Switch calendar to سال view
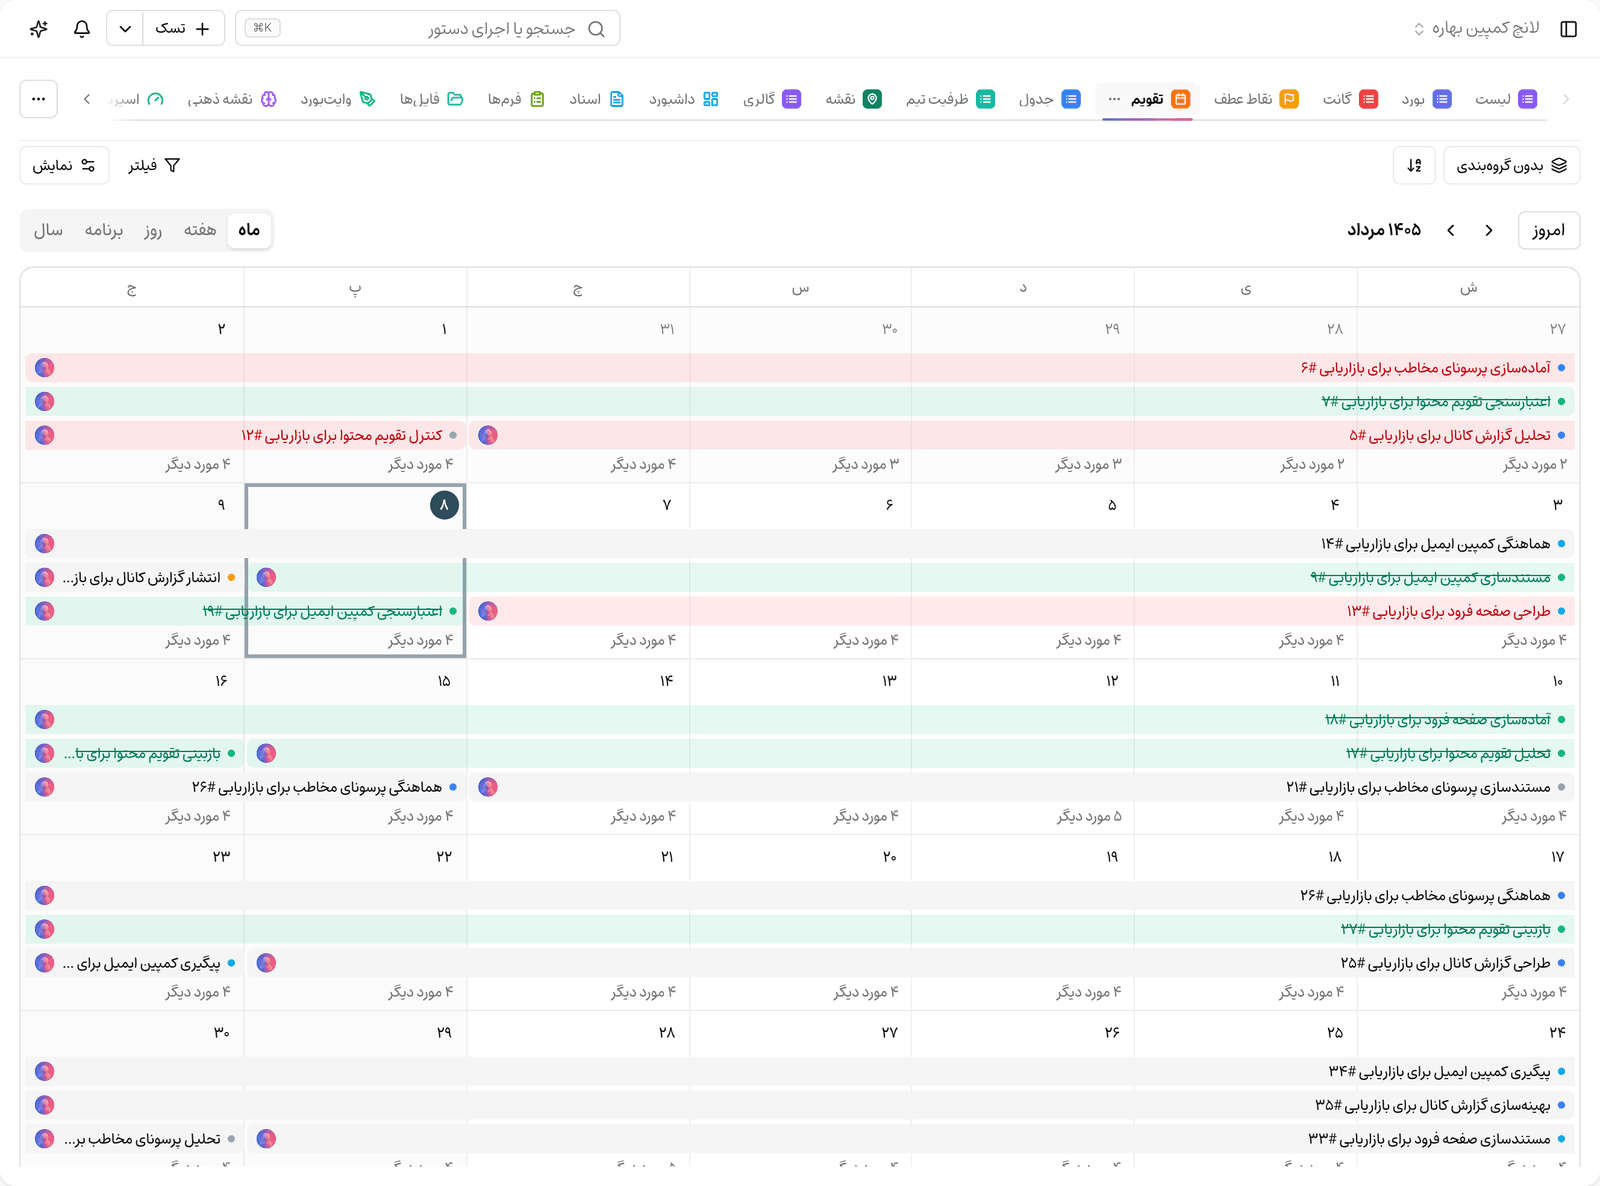This screenshot has width=1600, height=1186. (x=48, y=230)
